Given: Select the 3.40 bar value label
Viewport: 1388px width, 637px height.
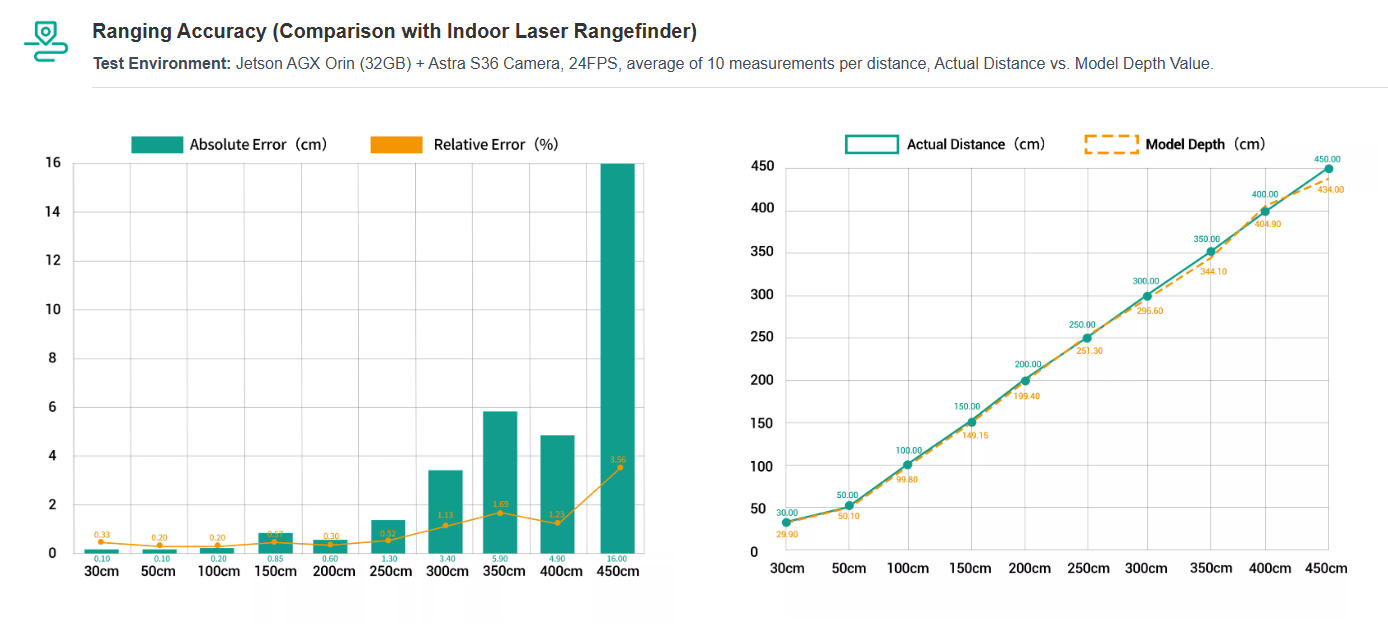Looking at the screenshot, I should pyautogui.click(x=445, y=558).
